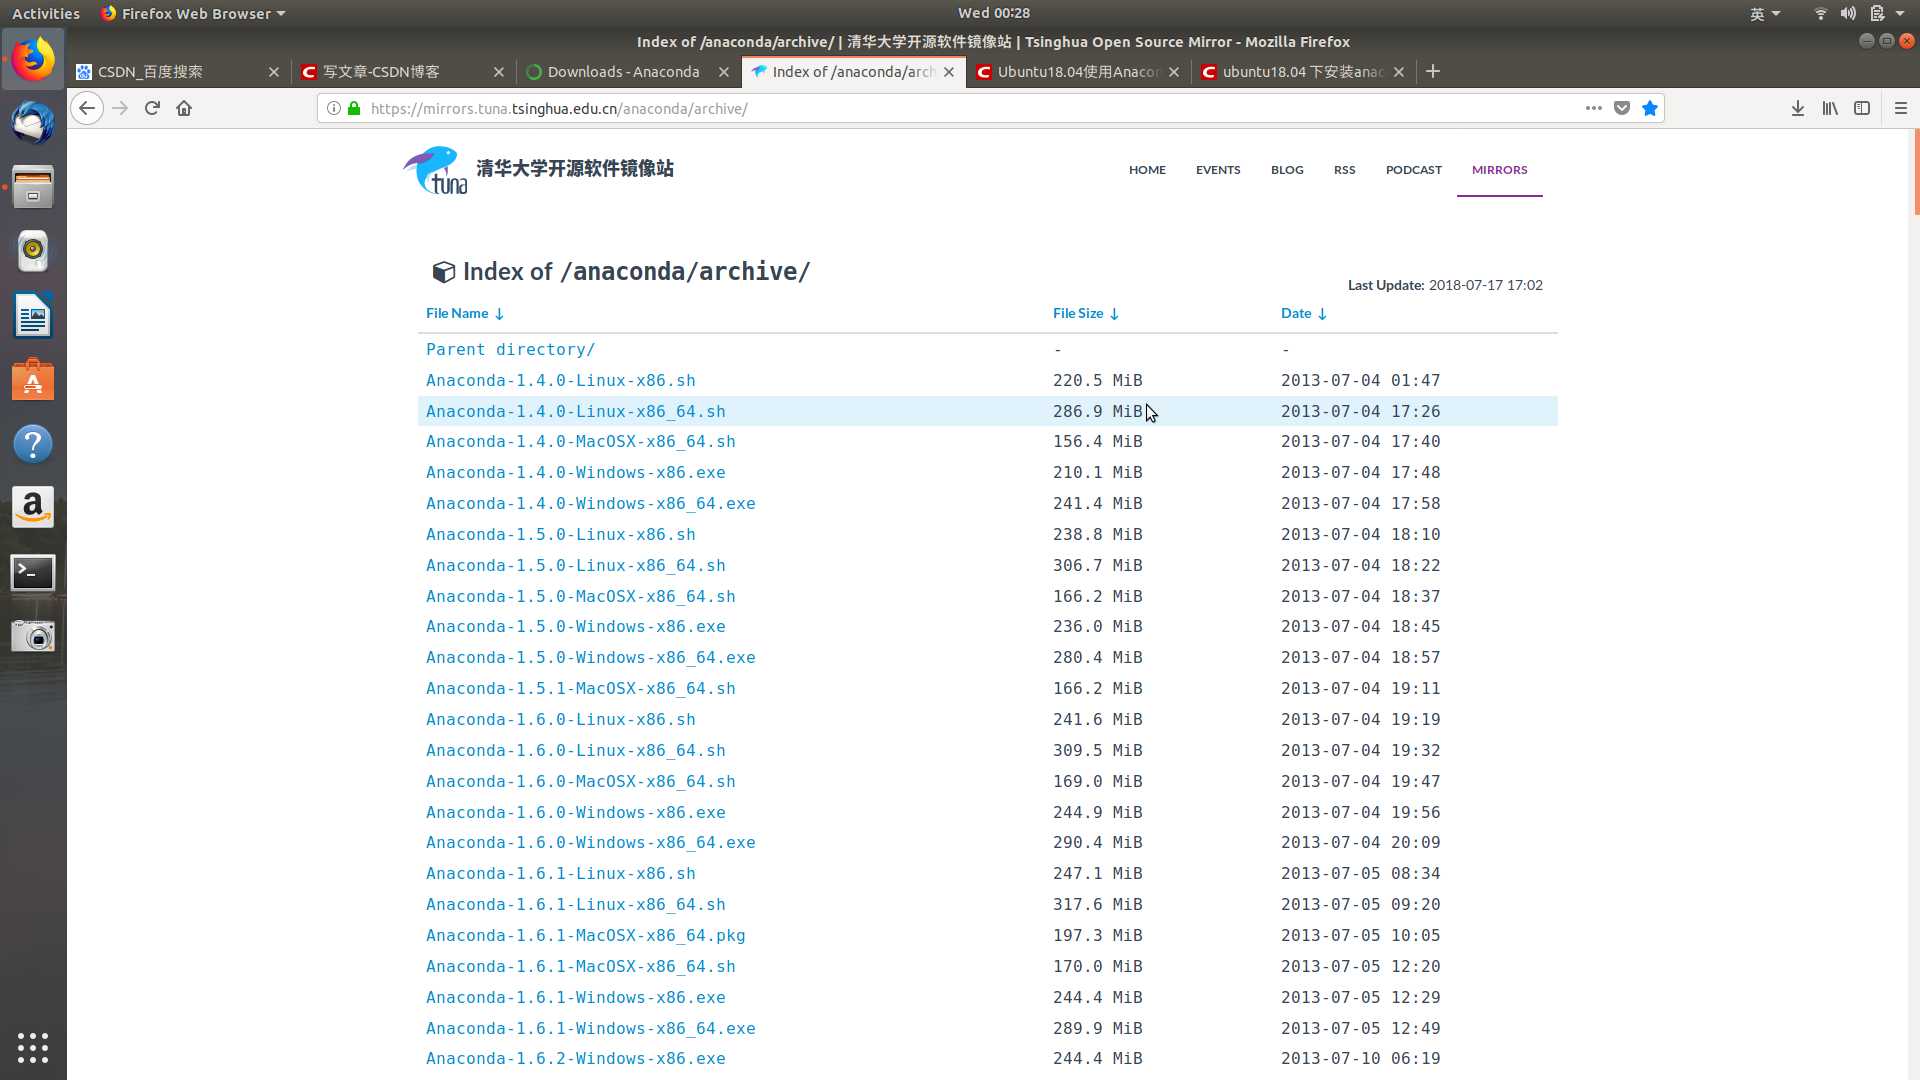1920x1080 pixels.
Task: Download Anaconda-1.5.1-MacOSX-x86_64.sh
Action: 580,688
